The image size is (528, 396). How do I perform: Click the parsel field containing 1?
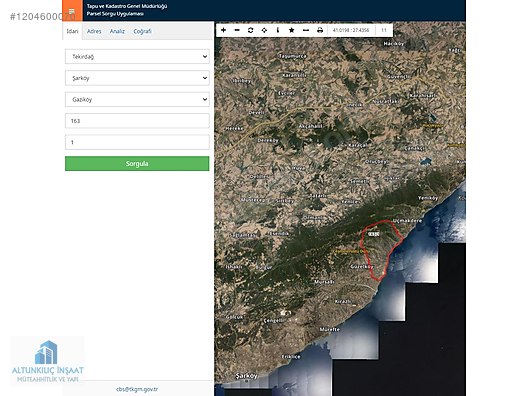(137, 142)
